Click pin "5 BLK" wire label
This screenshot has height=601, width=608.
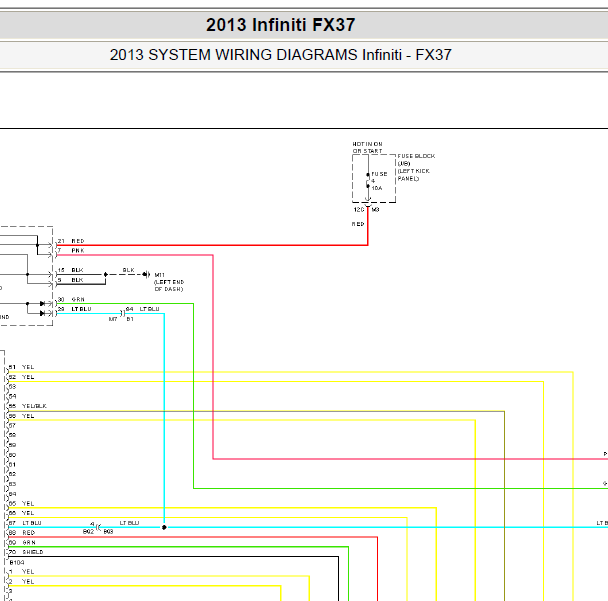tap(71, 280)
